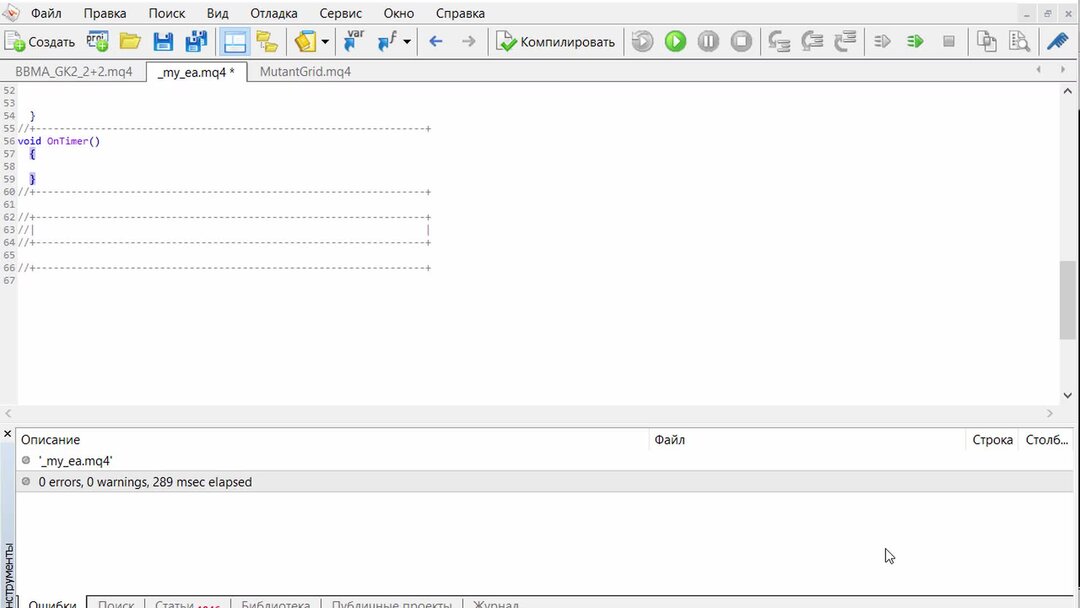Click the go to function (f) icon
This screenshot has height=608, width=1080.
(387, 42)
